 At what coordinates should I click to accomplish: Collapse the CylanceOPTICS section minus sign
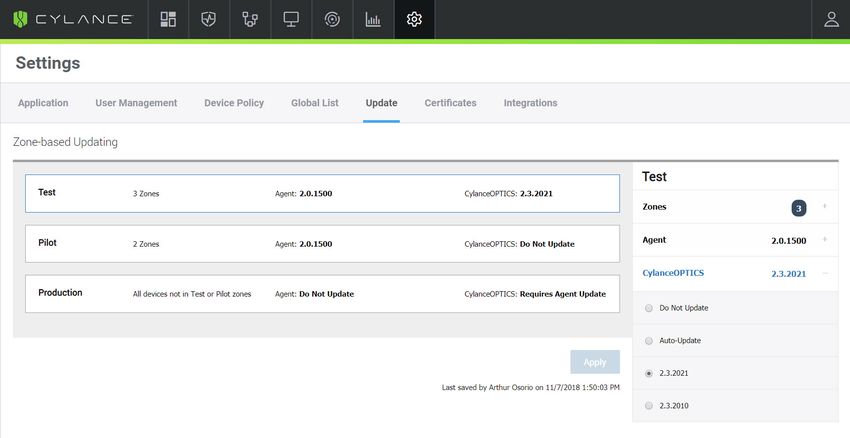825,273
